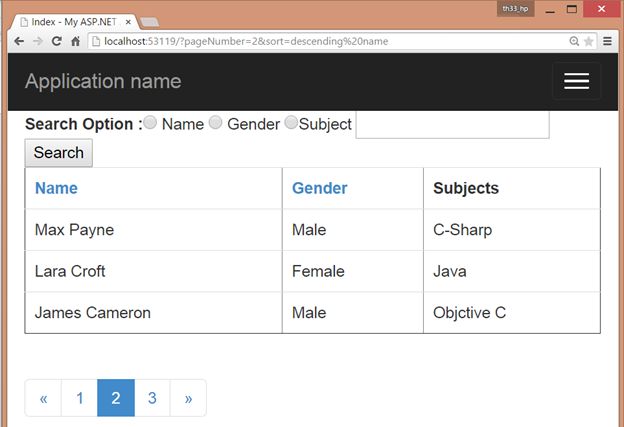Select the Name radio button
This screenshot has width=624, height=427.
(150, 123)
